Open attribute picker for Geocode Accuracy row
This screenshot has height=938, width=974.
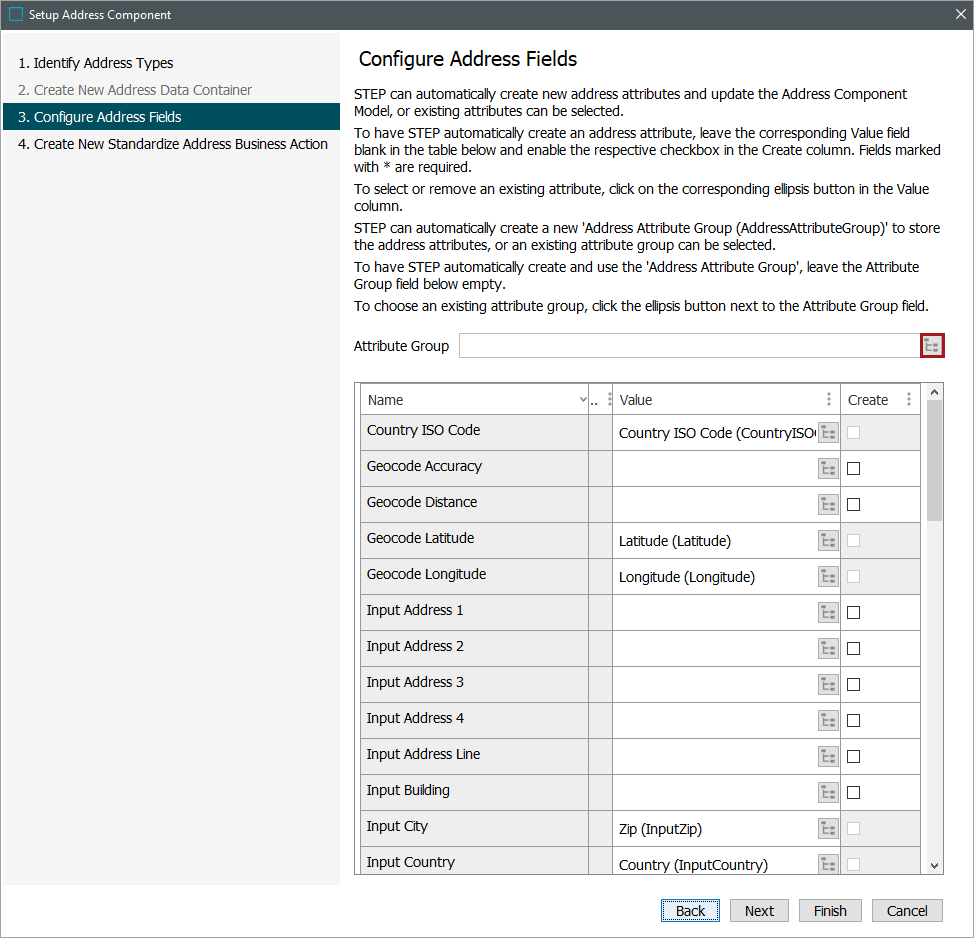[x=828, y=469]
